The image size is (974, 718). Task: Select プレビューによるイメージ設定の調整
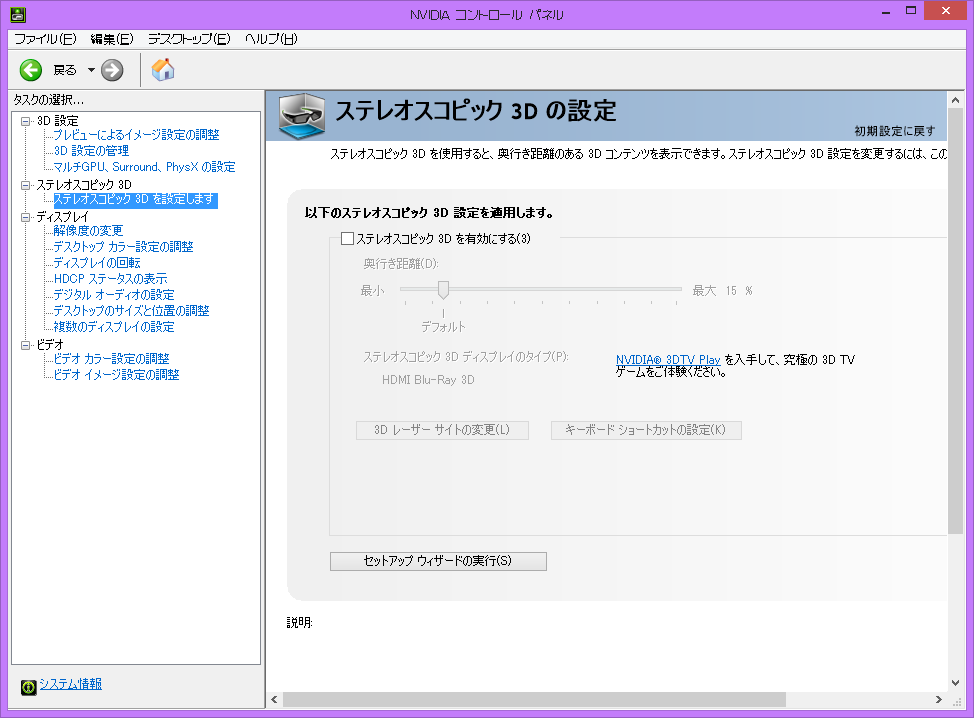click(136, 135)
